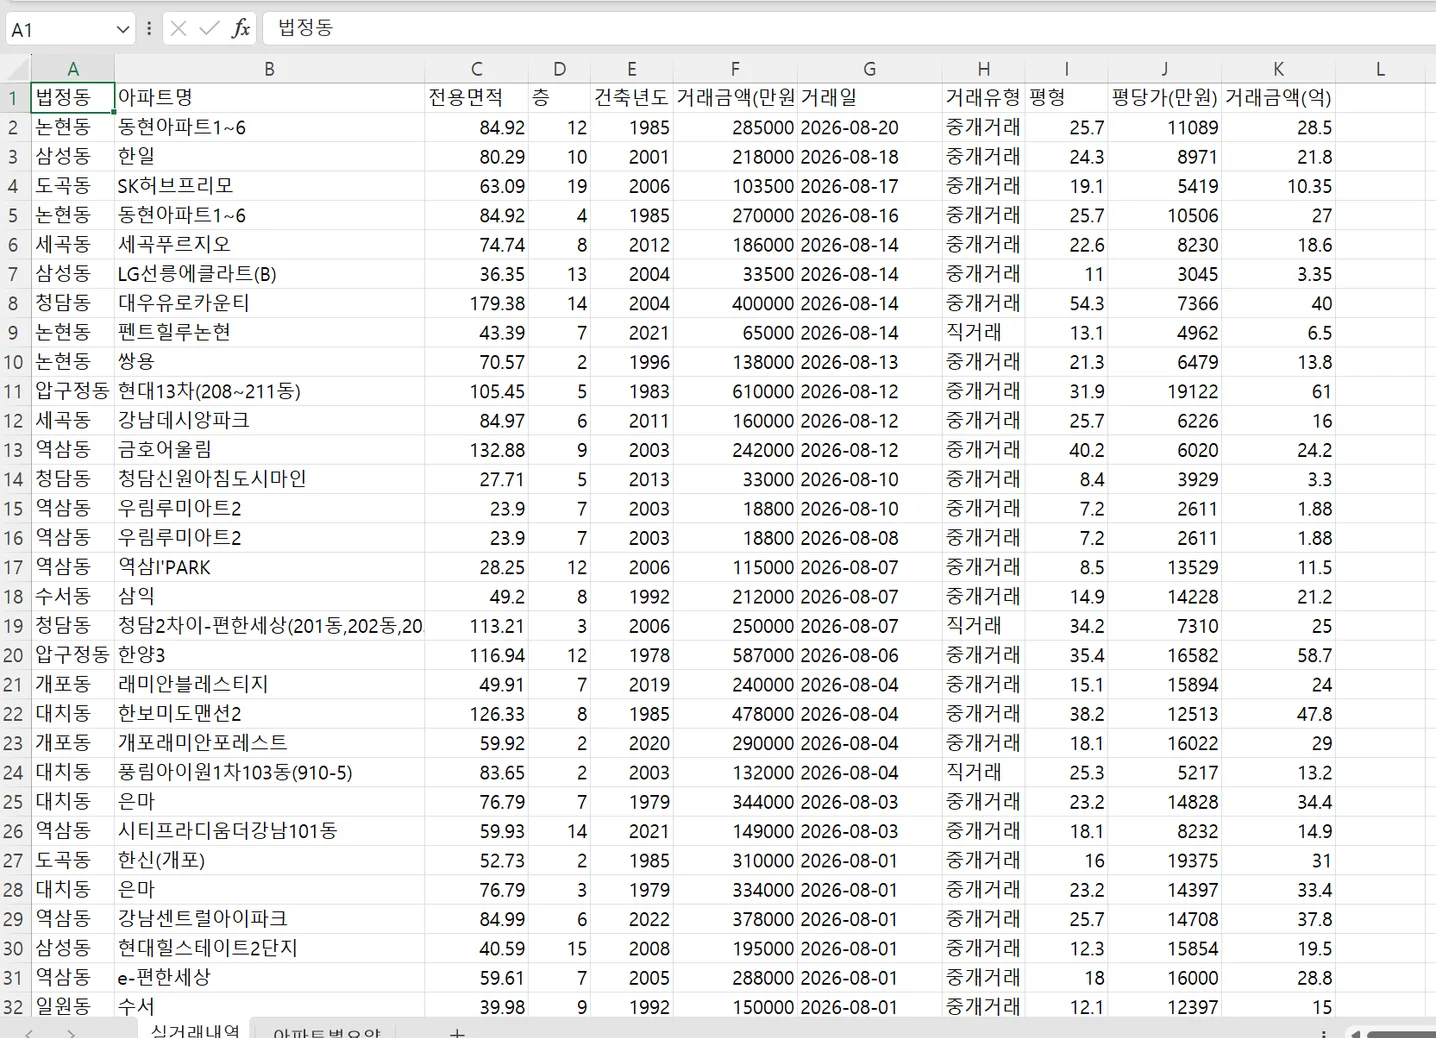Viewport: 1436px width, 1038px height.
Task: Select column H header
Action: tap(984, 69)
